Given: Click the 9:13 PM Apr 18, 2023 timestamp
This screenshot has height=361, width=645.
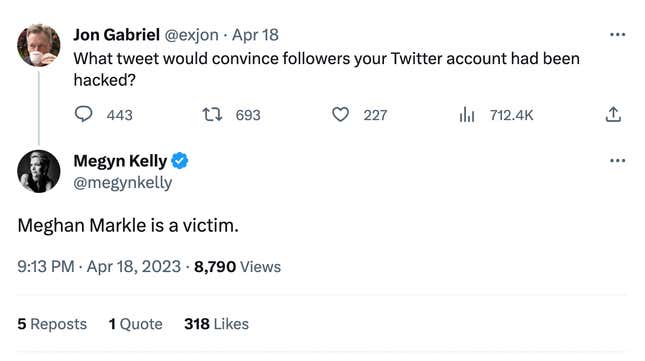Looking at the screenshot, I should coord(99,267).
